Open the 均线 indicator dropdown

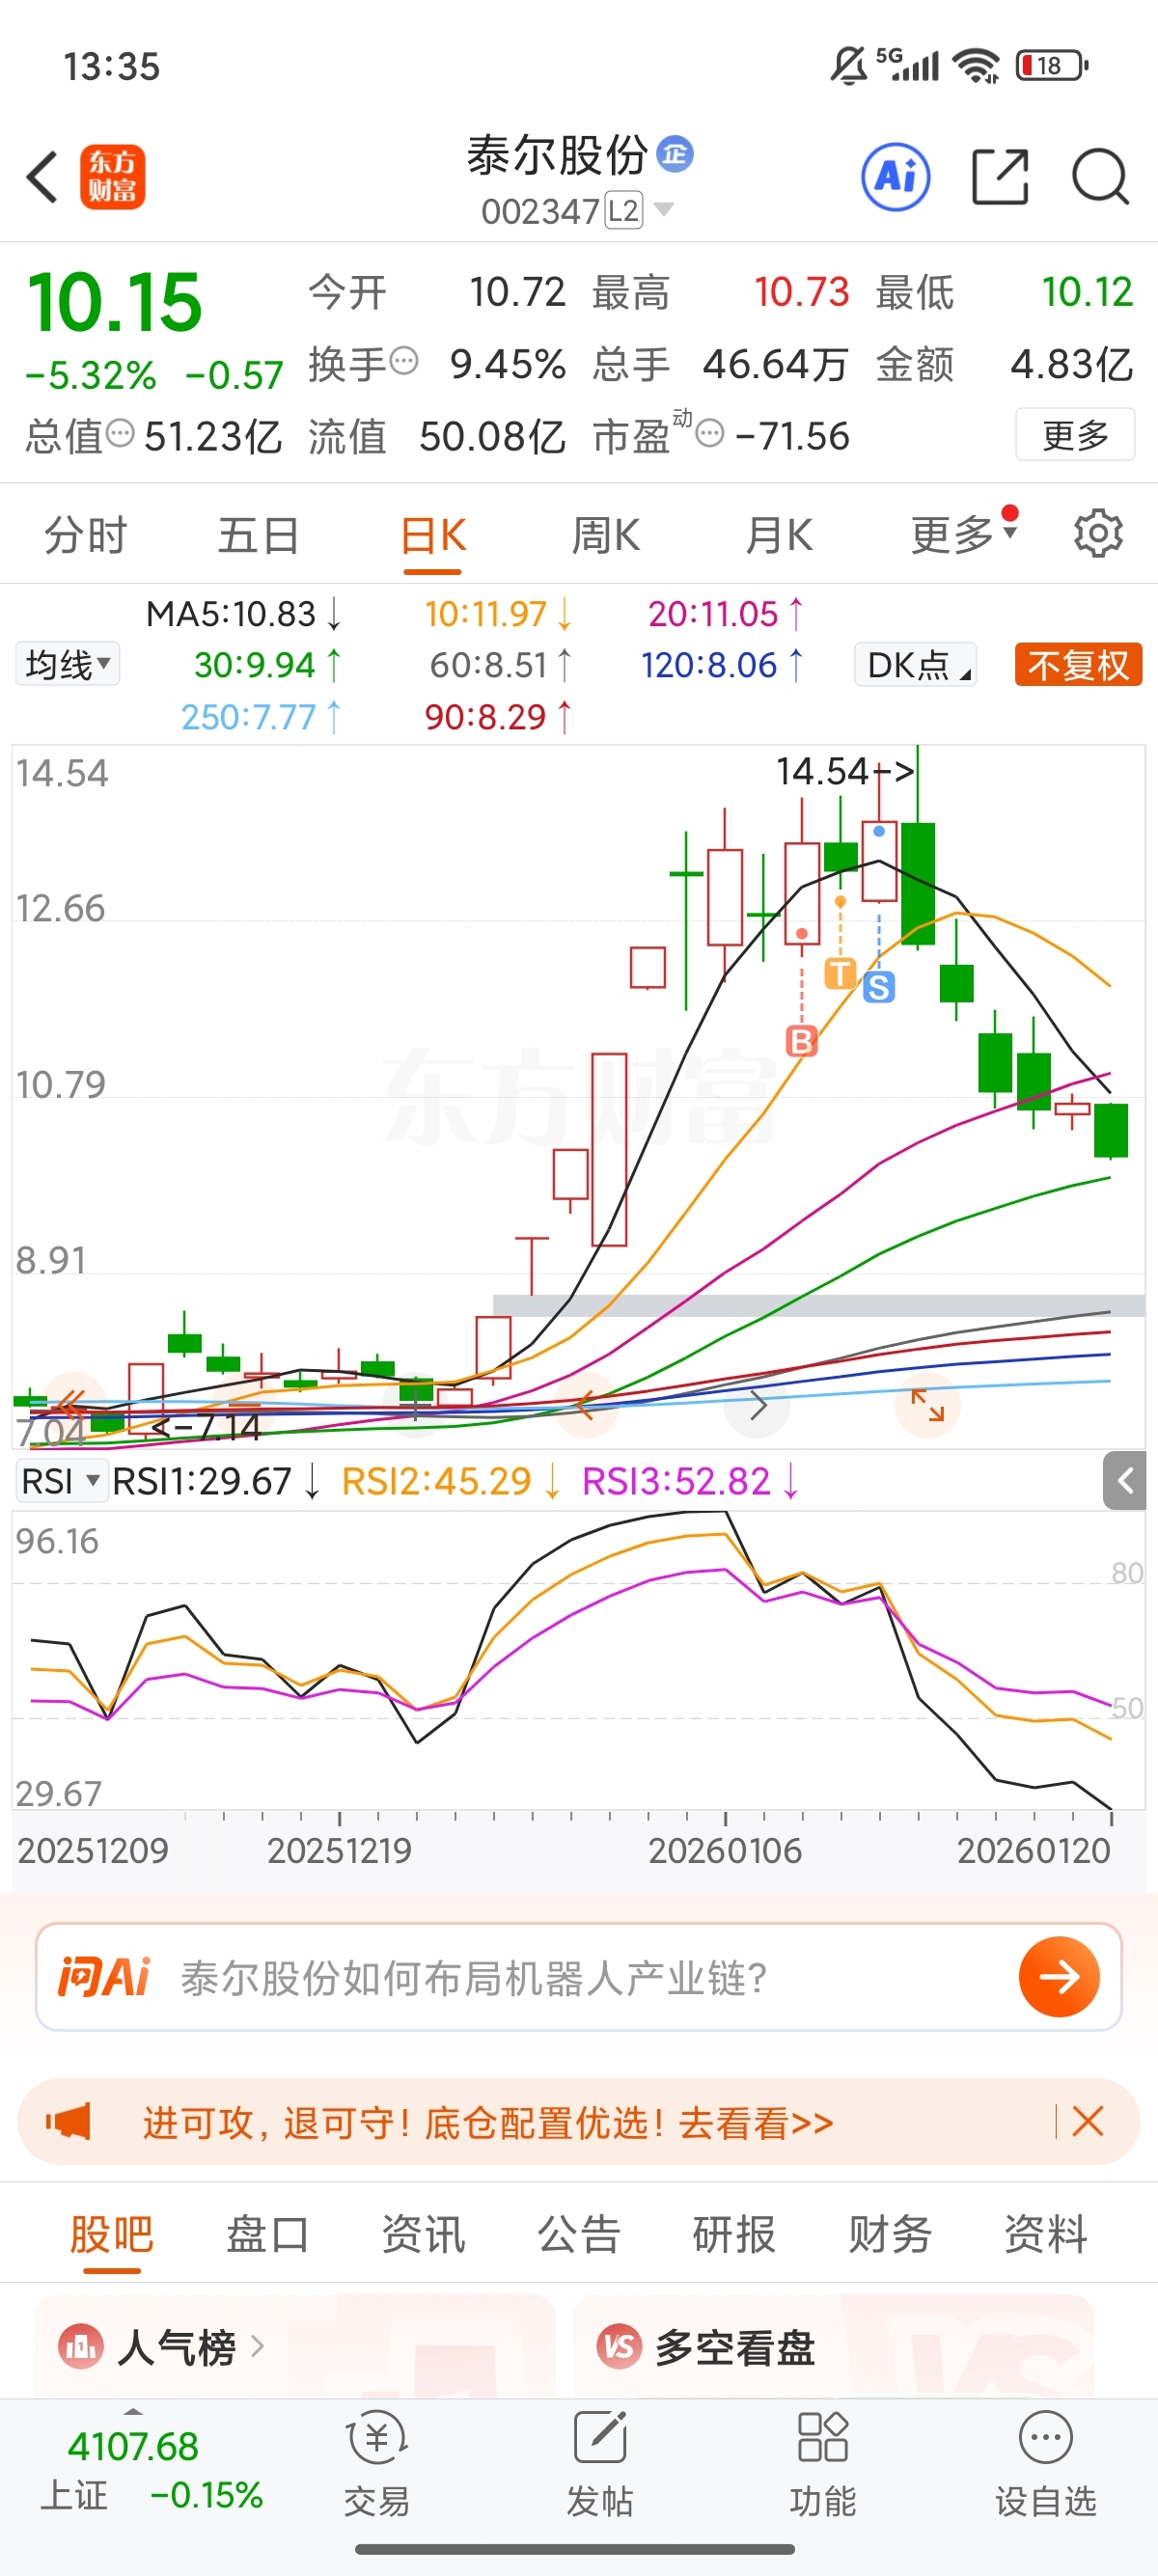(x=67, y=663)
